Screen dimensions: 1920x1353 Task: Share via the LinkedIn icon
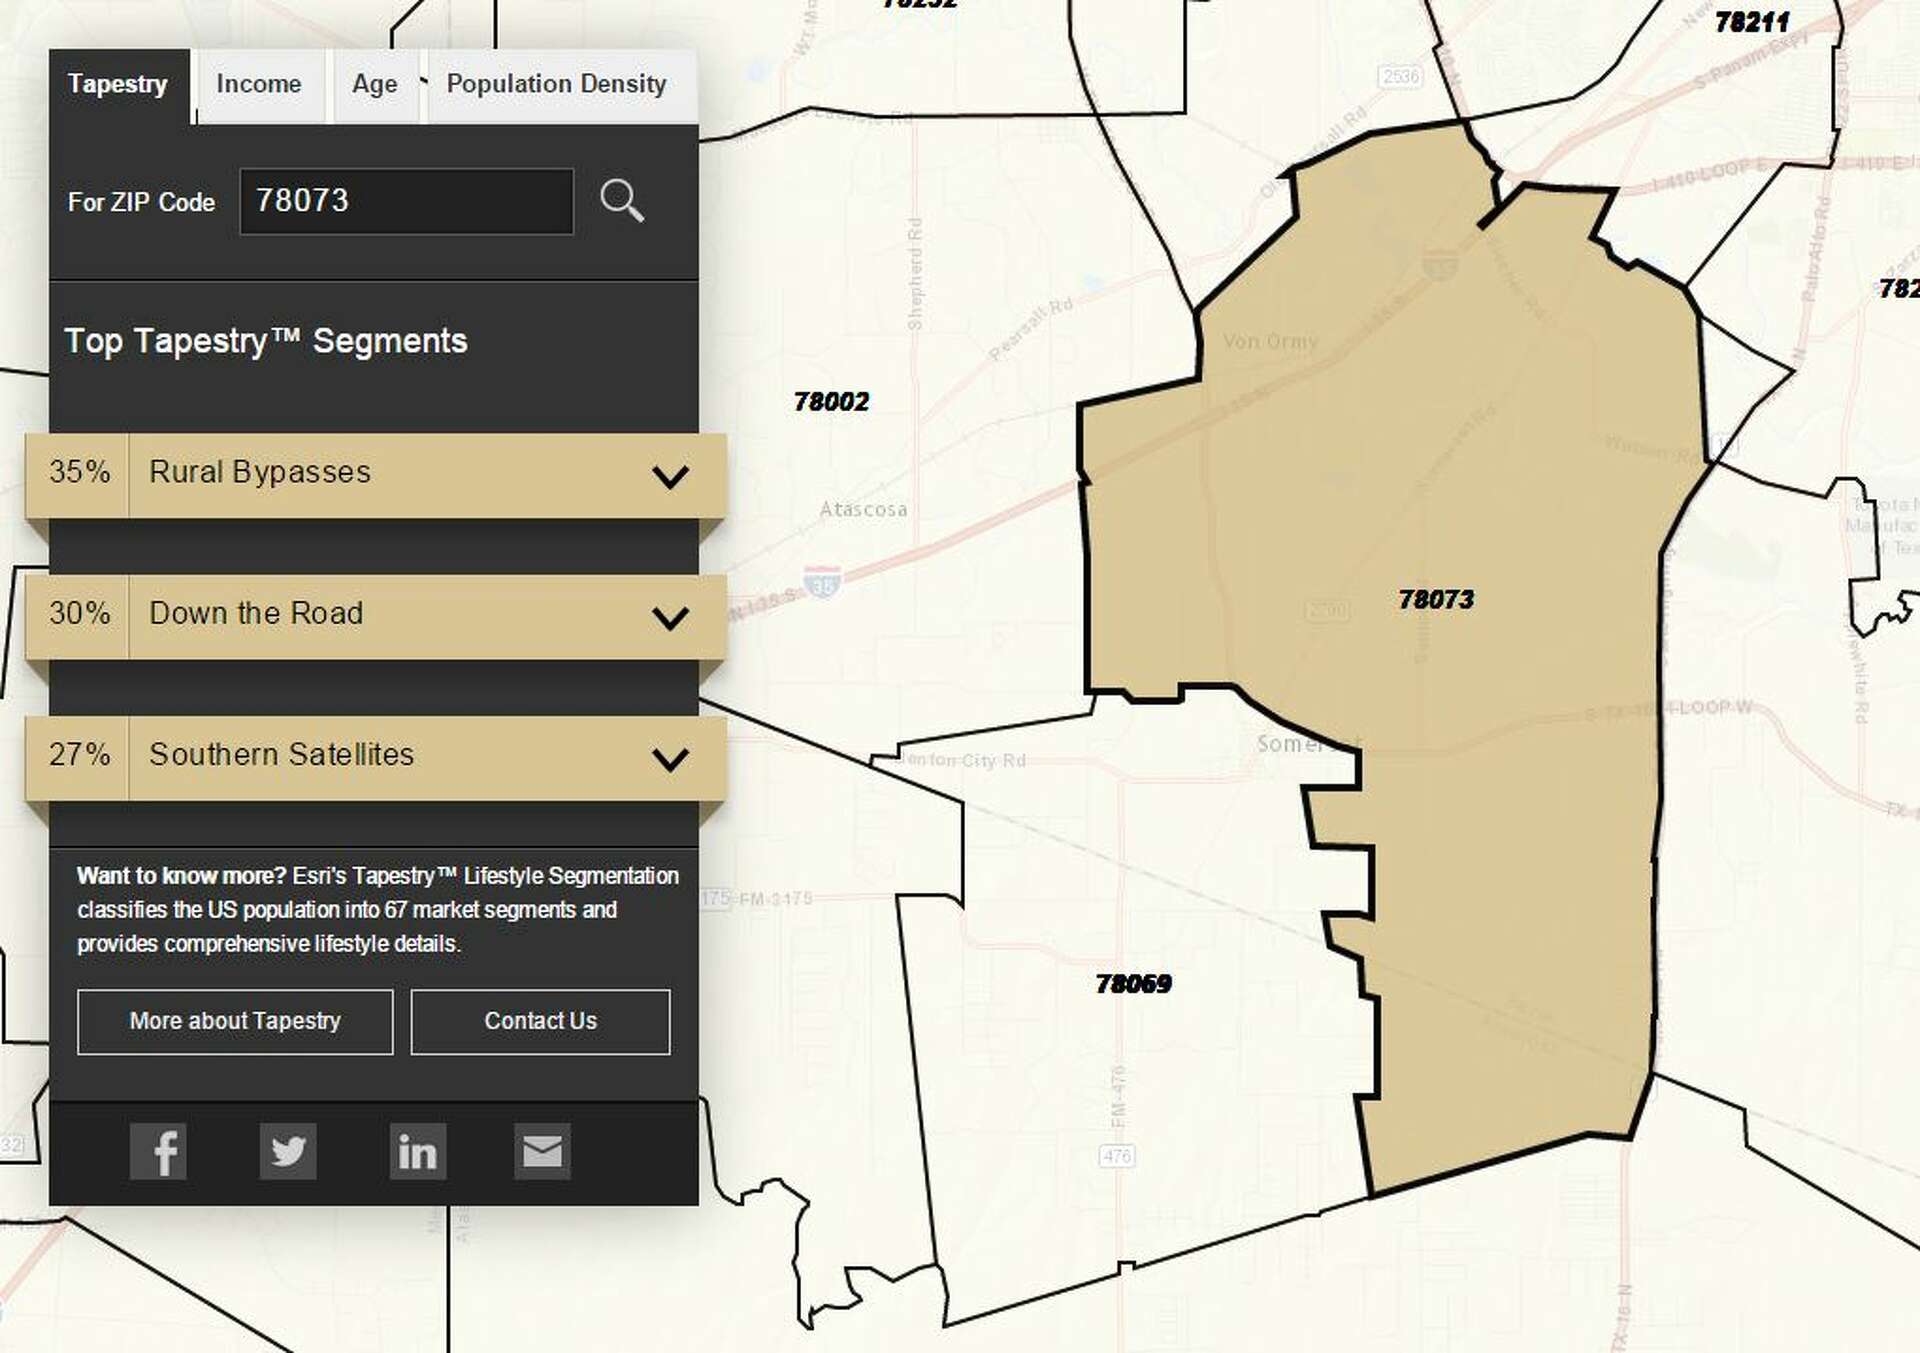coord(417,1151)
